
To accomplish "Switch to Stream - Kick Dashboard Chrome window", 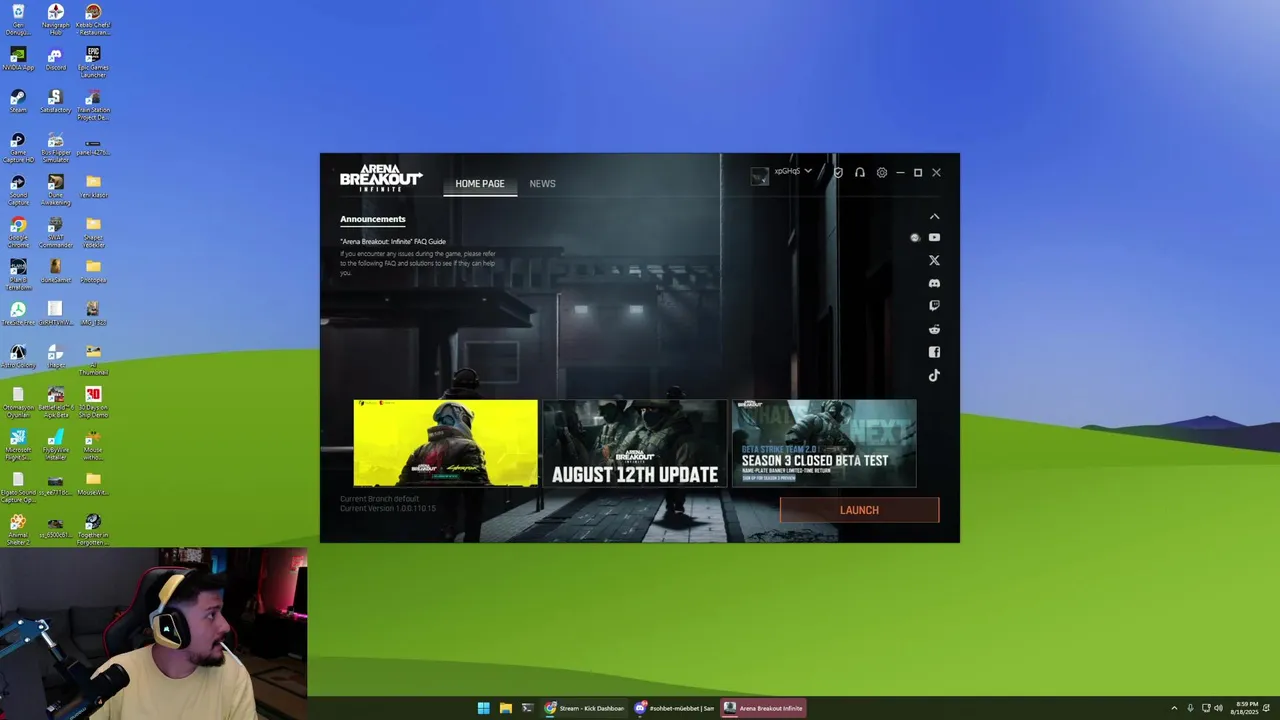I will 585,708.
